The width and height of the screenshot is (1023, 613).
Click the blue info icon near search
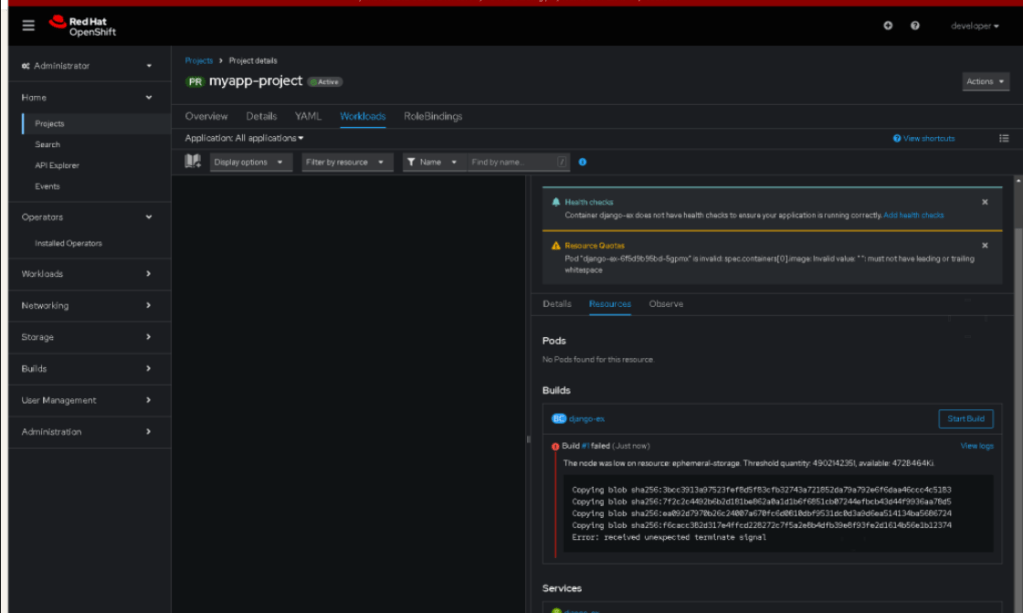coord(583,162)
